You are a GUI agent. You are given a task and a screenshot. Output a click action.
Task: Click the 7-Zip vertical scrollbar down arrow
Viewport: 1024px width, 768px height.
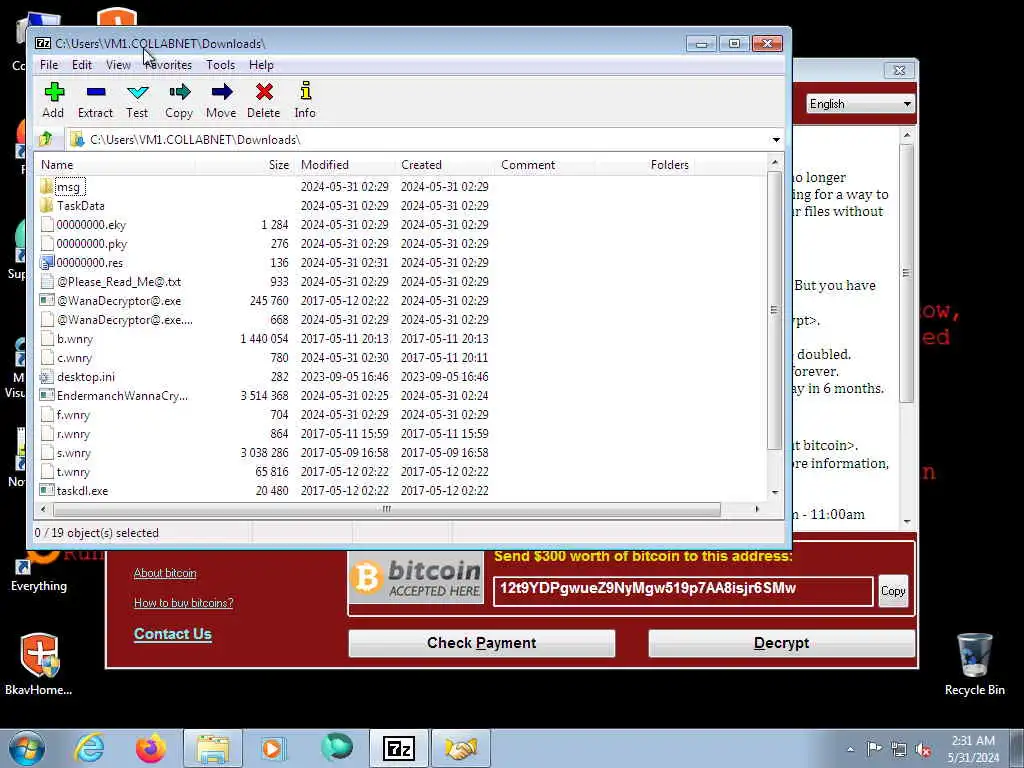pyautogui.click(x=775, y=493)
